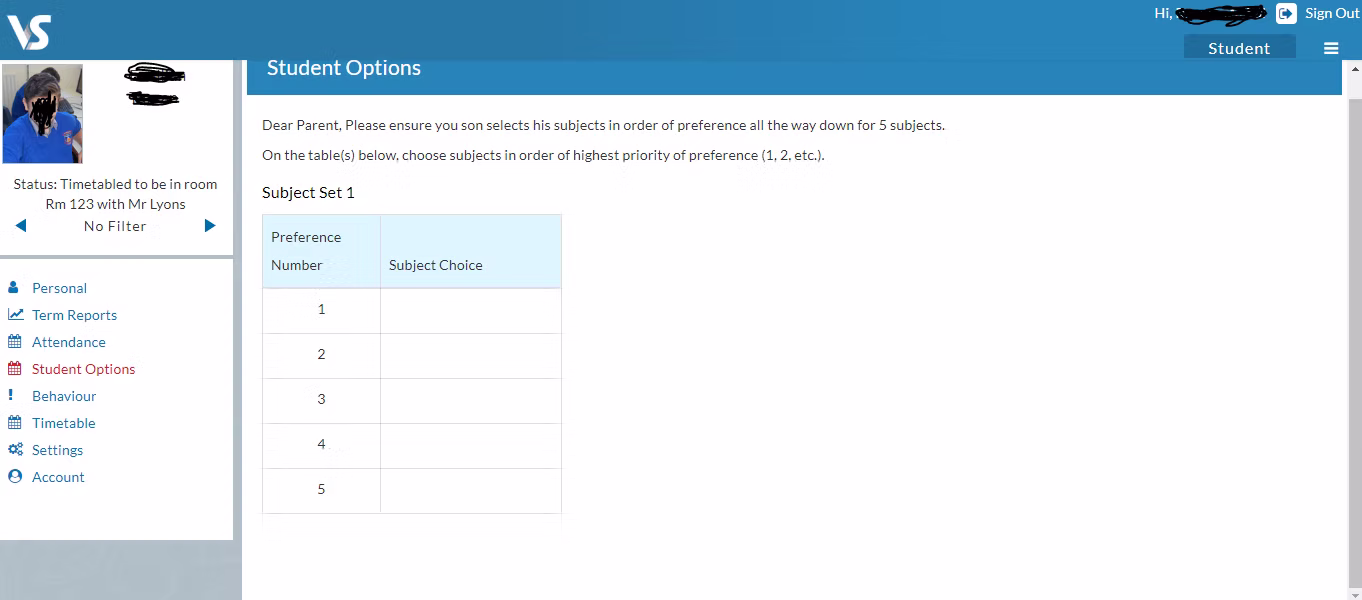Click the Attendance calendar icon
This screenshot has width=1362, height=600.
[x=15, y=342]
